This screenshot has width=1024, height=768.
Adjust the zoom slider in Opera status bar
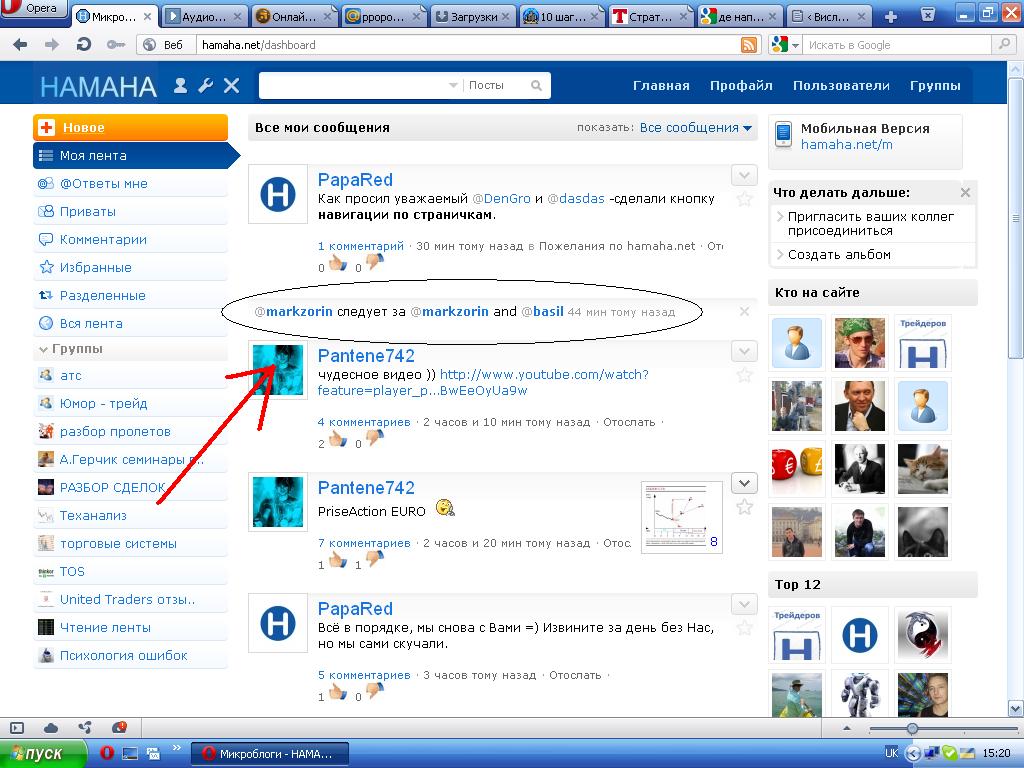[x=912, y=729]
